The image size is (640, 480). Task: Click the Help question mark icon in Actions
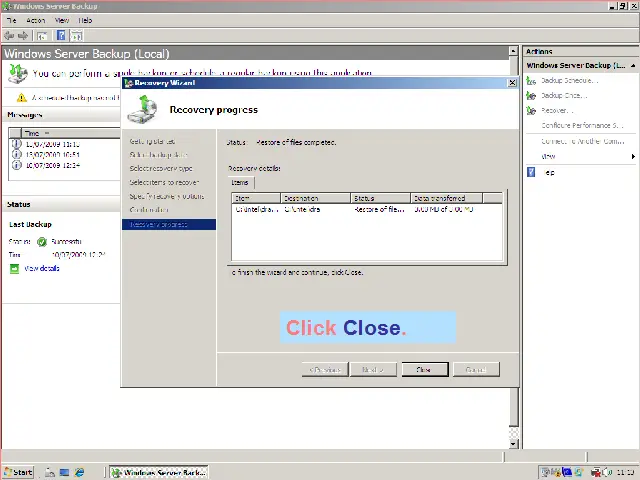tap(531, 172)
